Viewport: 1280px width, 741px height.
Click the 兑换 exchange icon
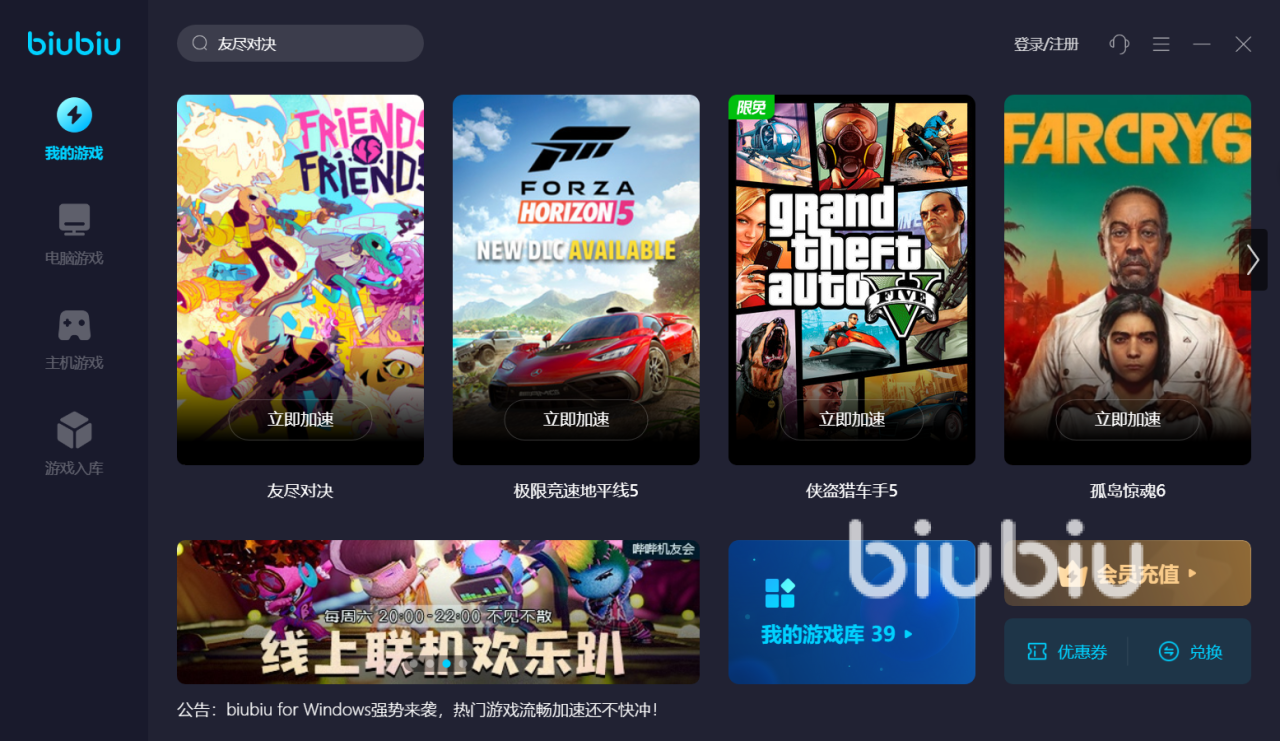(x=1169, y=651)
